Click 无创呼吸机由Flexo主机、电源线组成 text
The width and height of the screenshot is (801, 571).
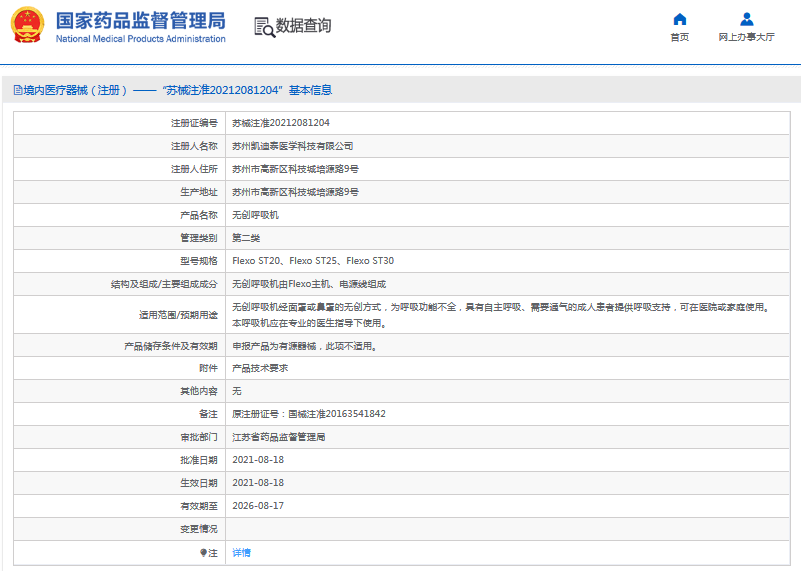(309, 284)
